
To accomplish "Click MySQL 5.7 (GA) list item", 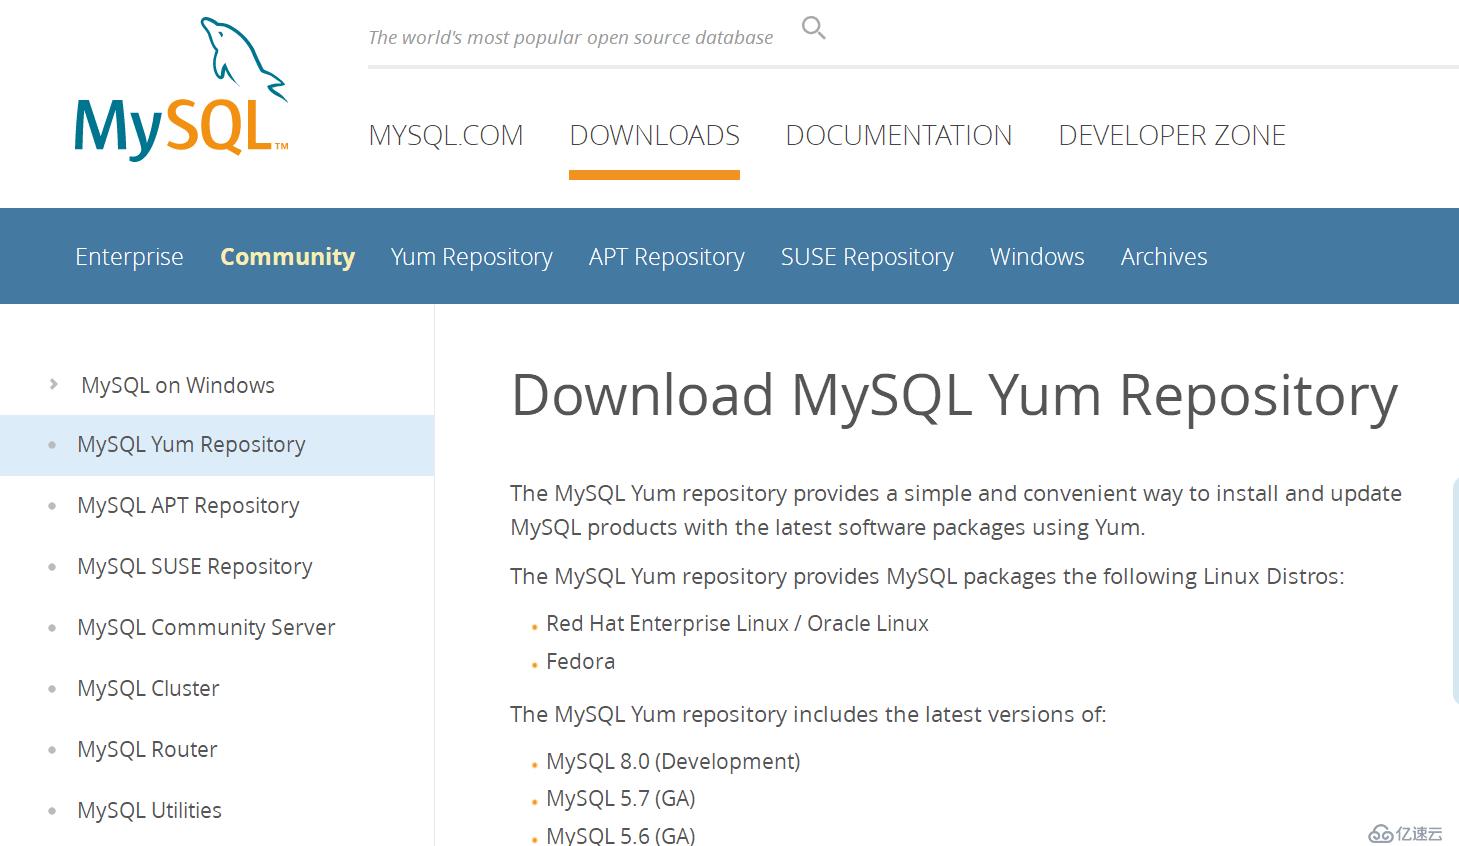I will coord(620,798).
